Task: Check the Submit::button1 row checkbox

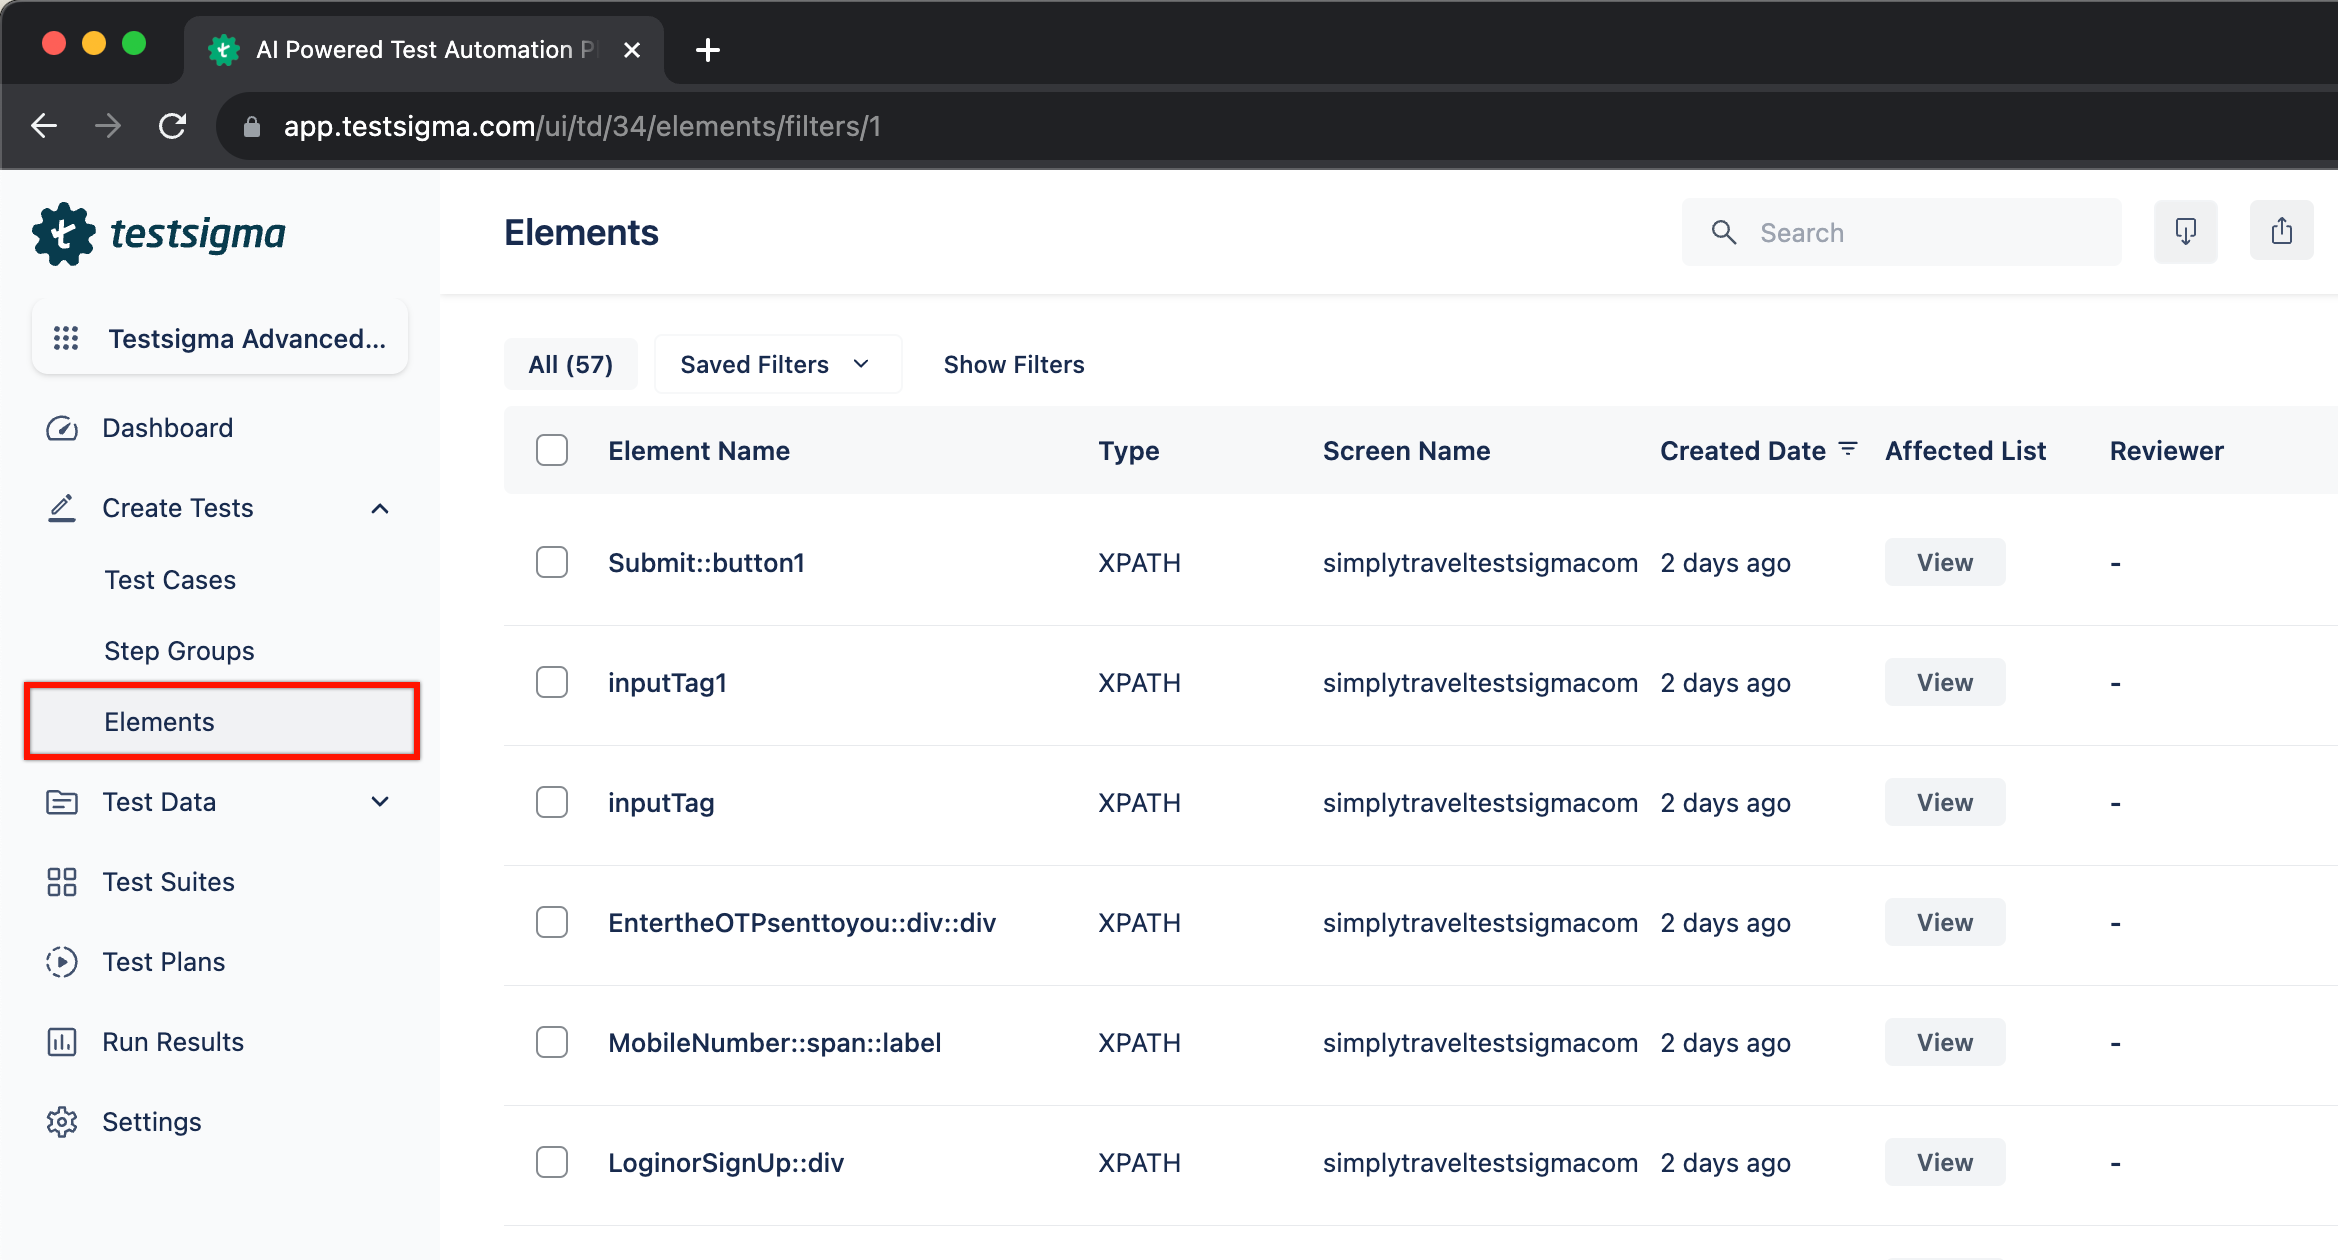Action: pos(552,562)
